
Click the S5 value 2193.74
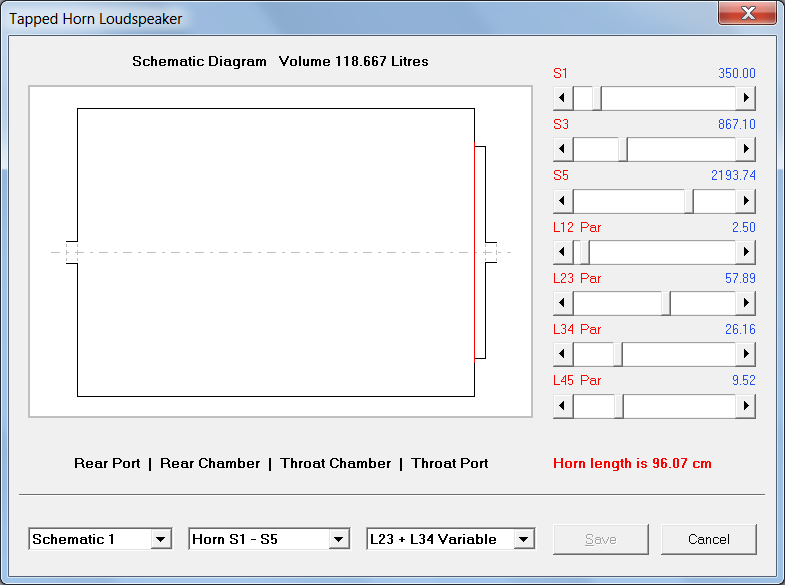(733, 175)
